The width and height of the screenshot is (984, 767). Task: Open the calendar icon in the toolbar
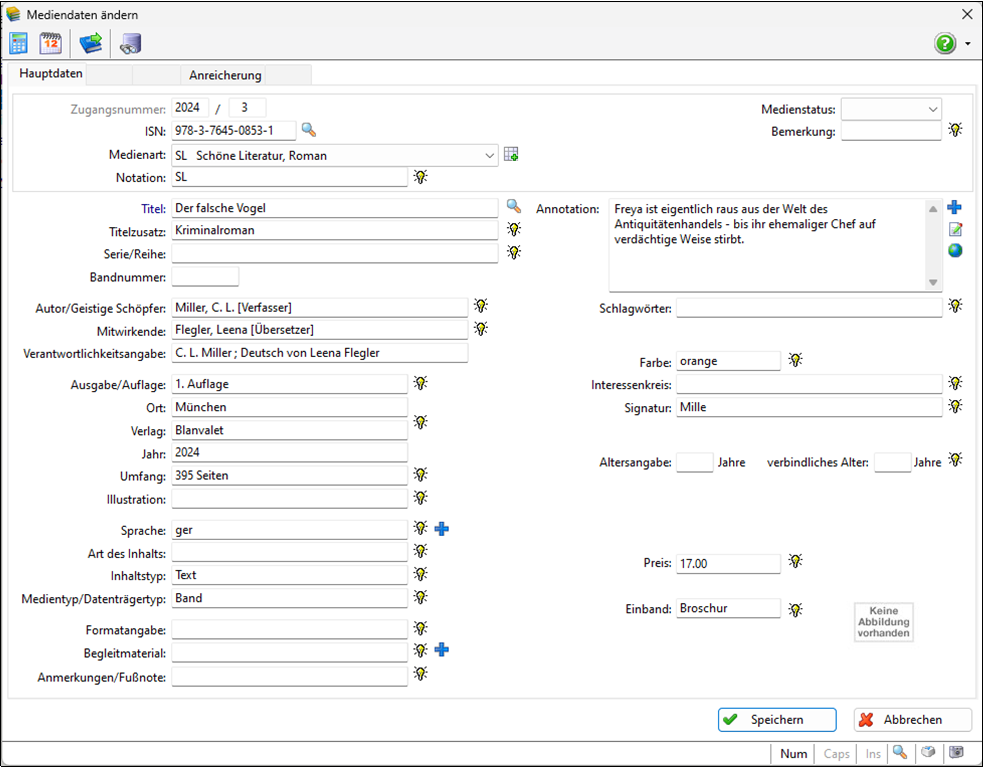click(x=50, y=43)
